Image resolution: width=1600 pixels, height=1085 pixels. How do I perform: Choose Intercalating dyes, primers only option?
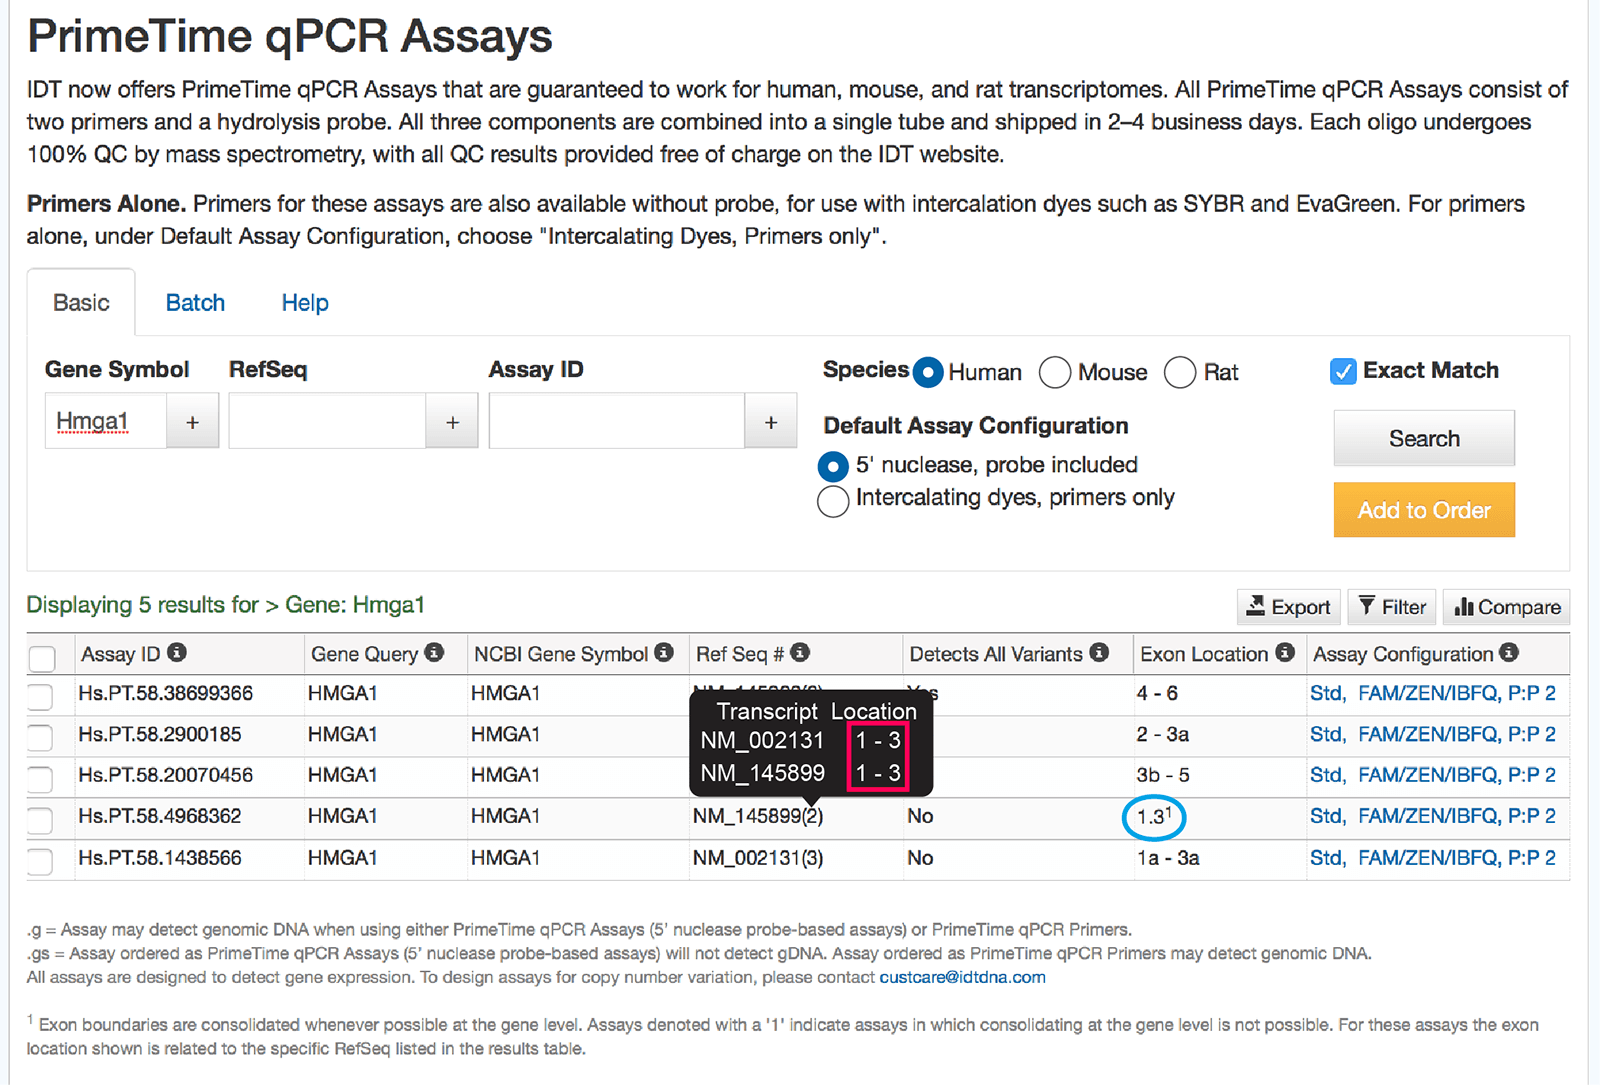point(833,500)
